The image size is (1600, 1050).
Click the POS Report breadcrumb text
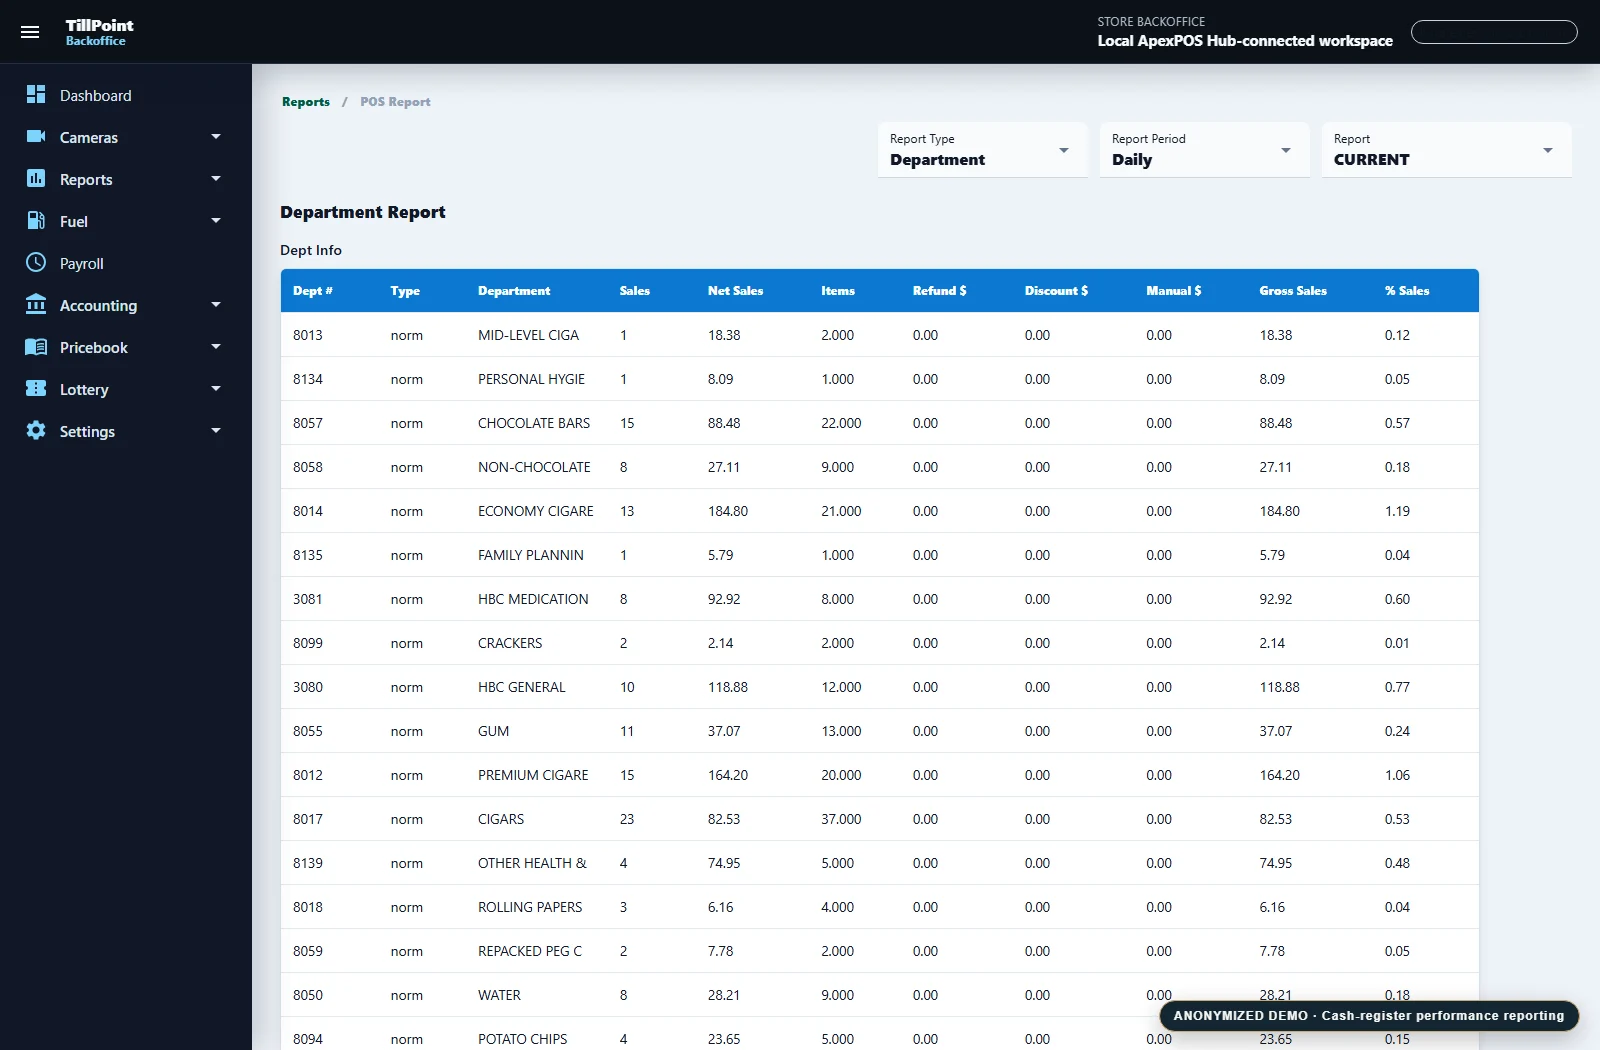pyautogui.click(x=395, y=102)
